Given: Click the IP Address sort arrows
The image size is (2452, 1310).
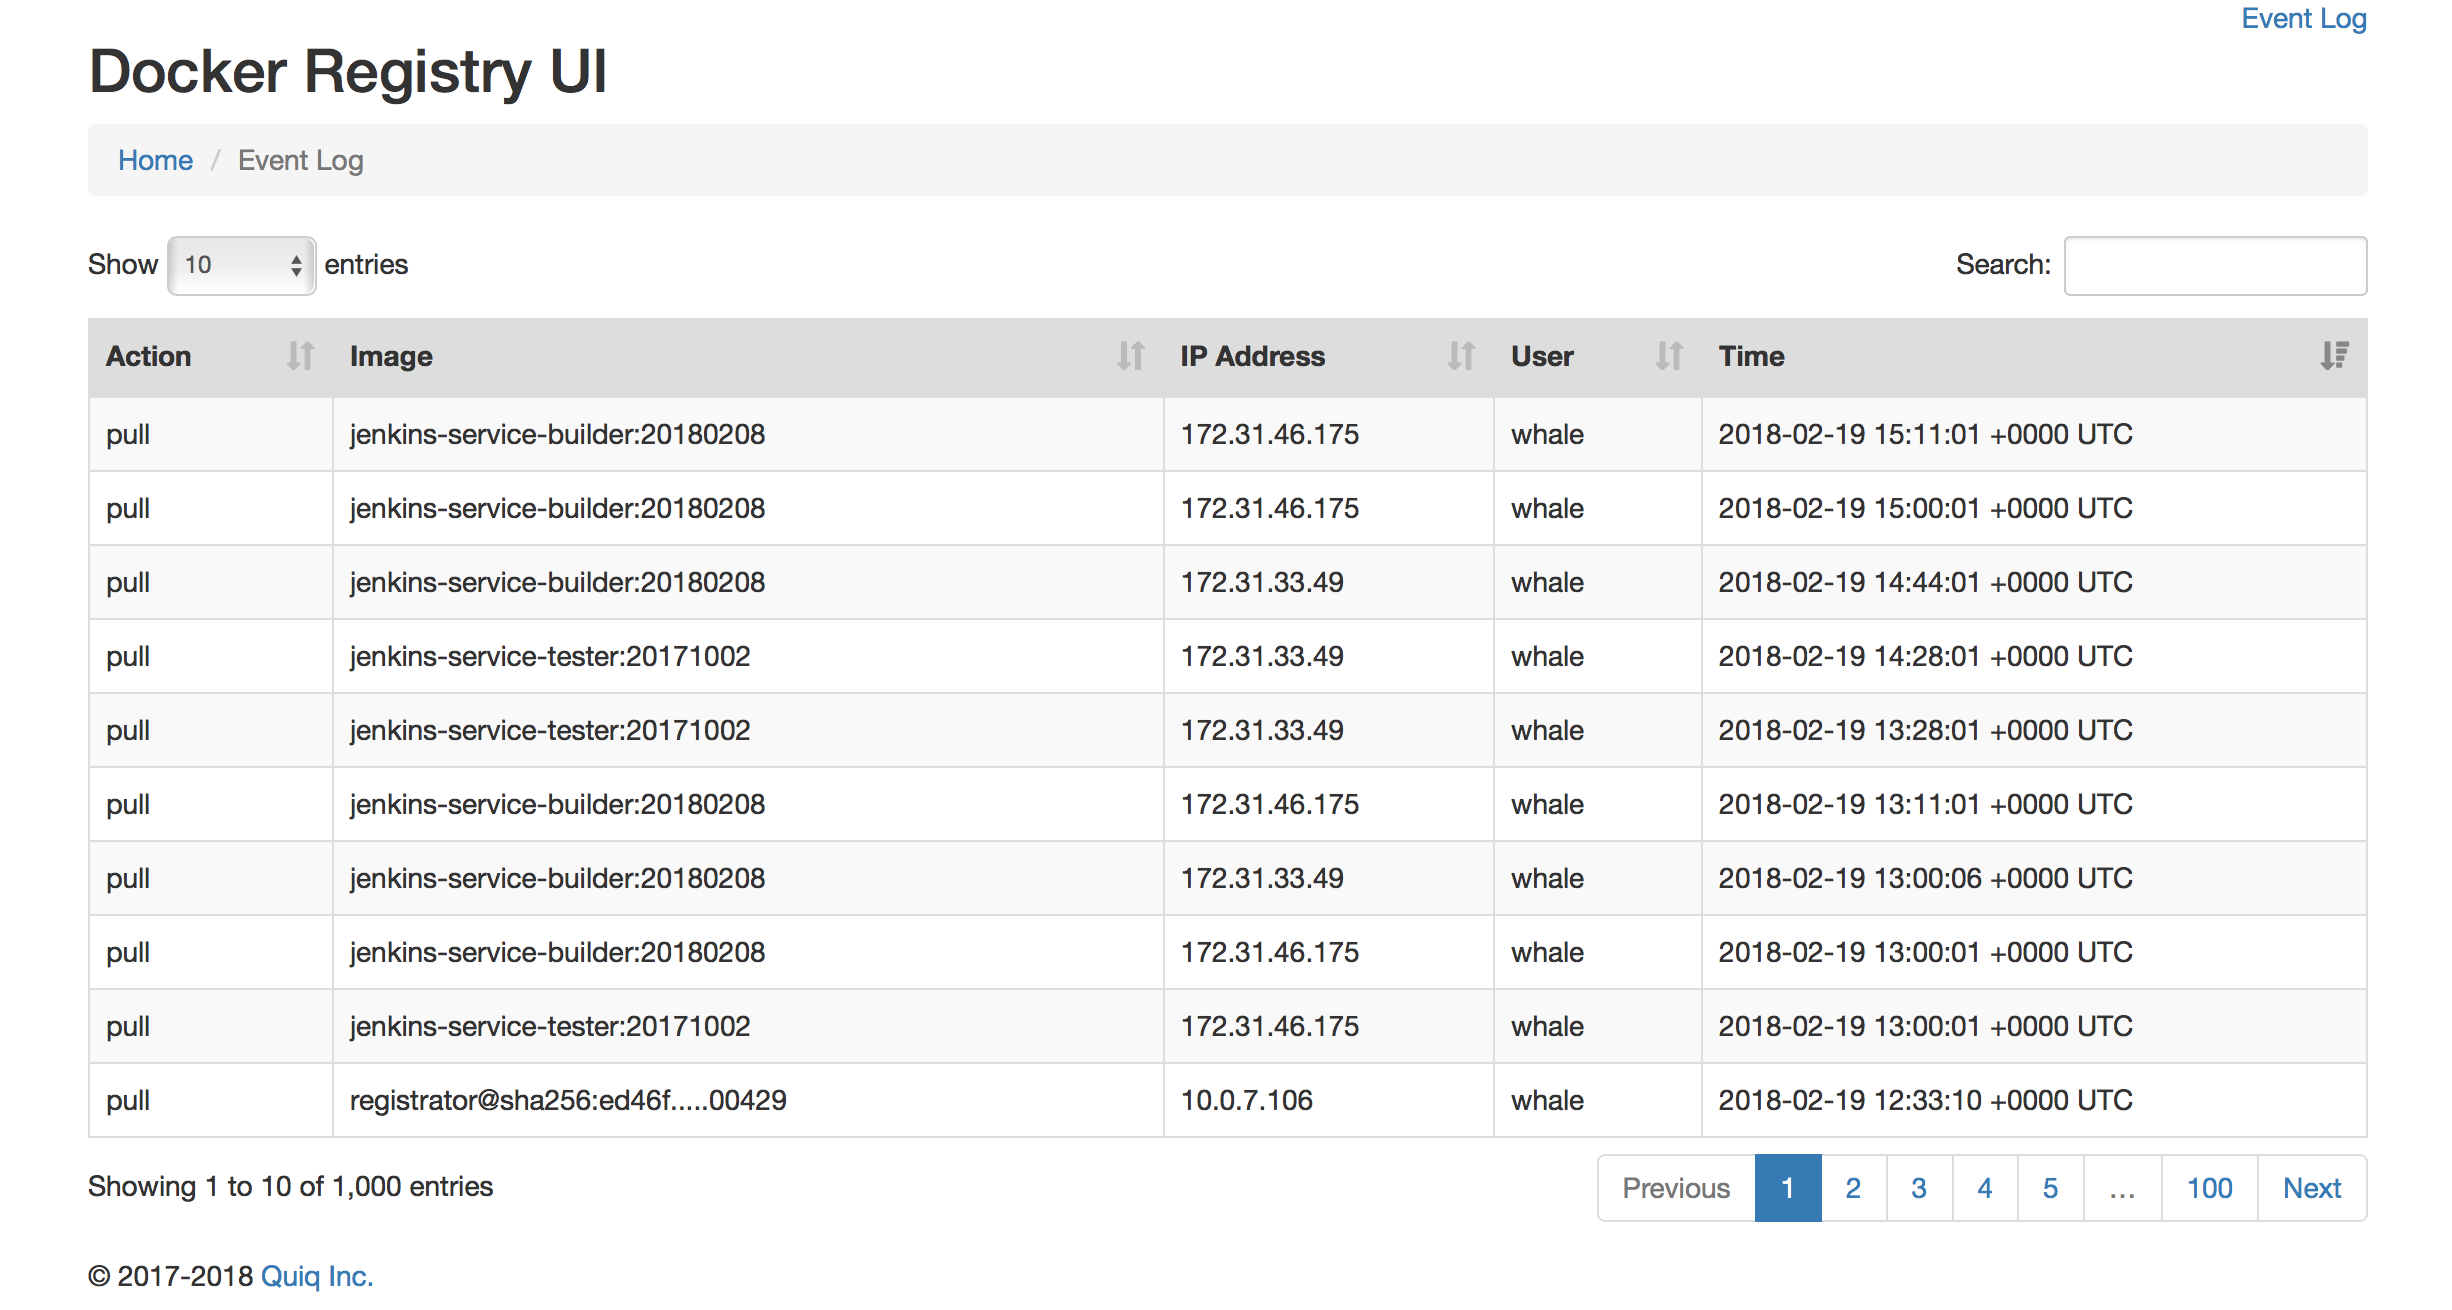Looking at the screenshot, I should point(1461,356).
